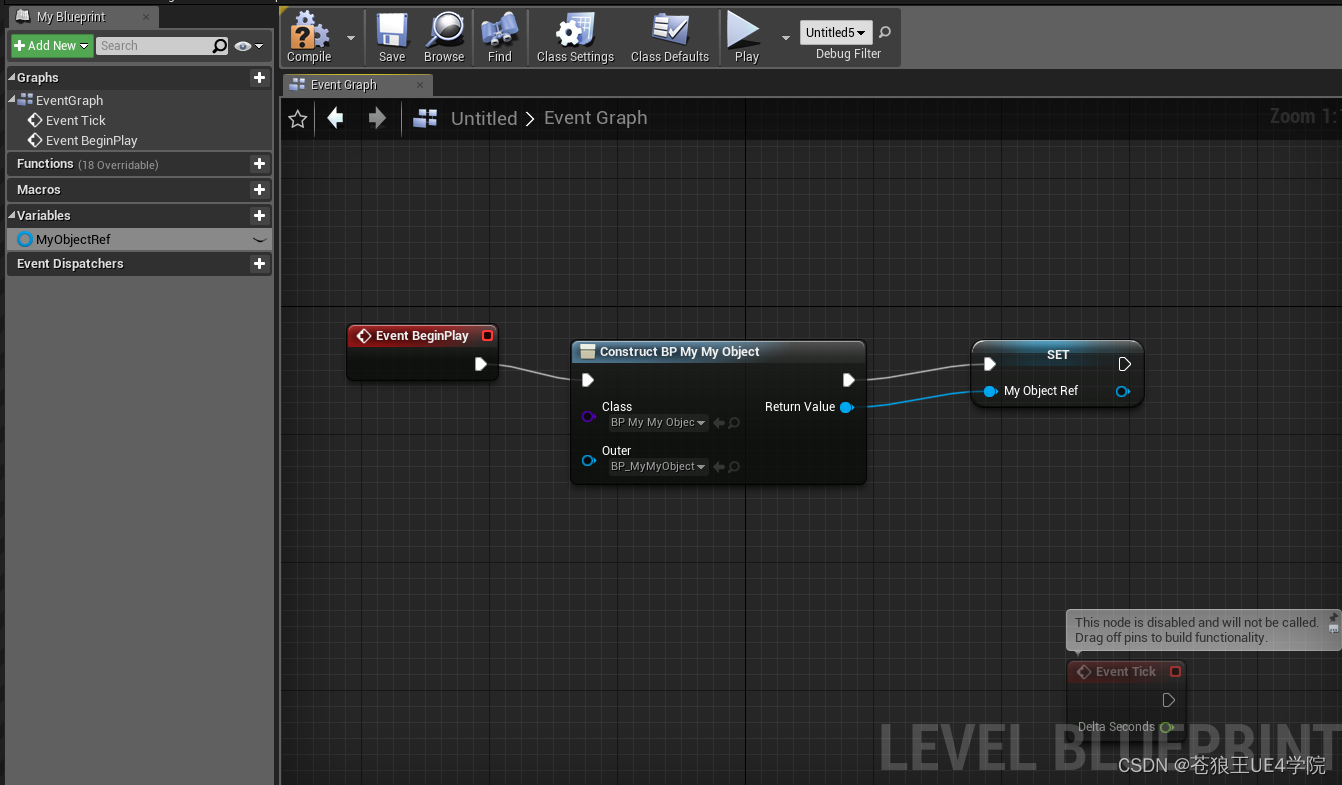The image size is (1342, 785).
Task: Collapse the Variables section
Action: (x=12, y=215)
